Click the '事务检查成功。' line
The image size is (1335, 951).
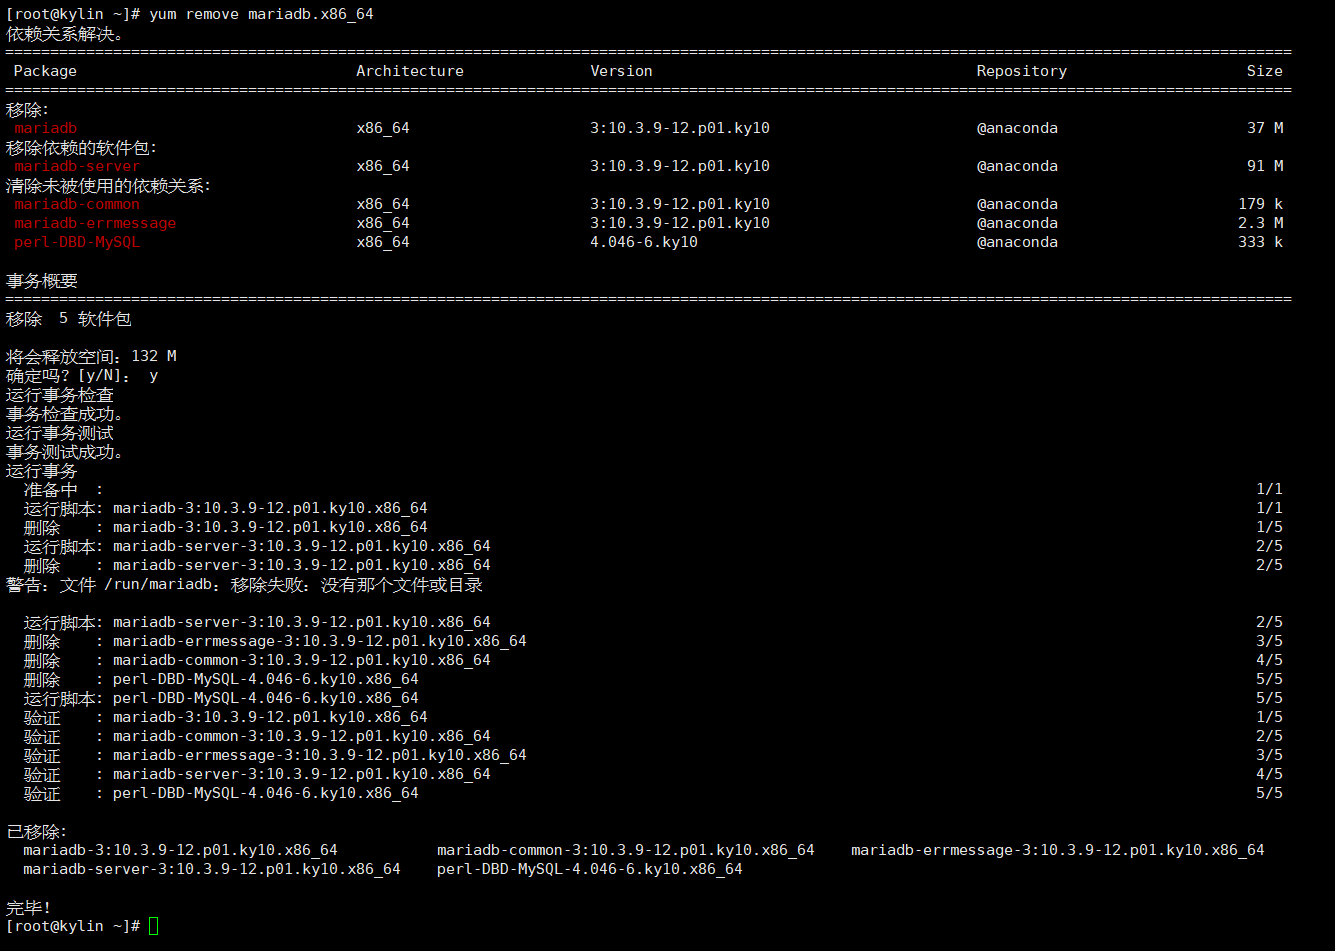65,414
